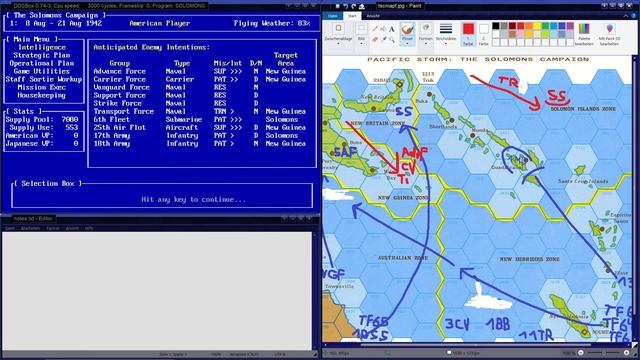The image size is (640, 360).
Task: Pick the black palette swatch
Action: pyautogui.click(x=496, y=26)
